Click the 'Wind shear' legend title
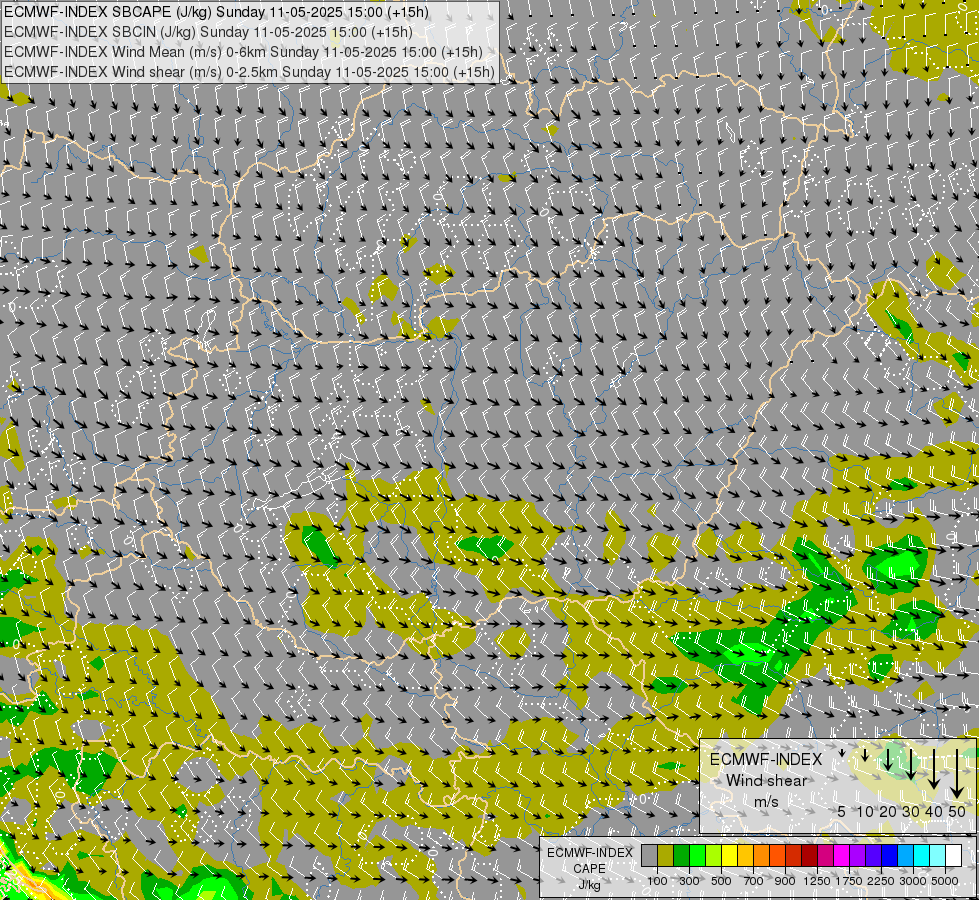The width and height of the screenshot is (979, 900). [x=766, y=780]
